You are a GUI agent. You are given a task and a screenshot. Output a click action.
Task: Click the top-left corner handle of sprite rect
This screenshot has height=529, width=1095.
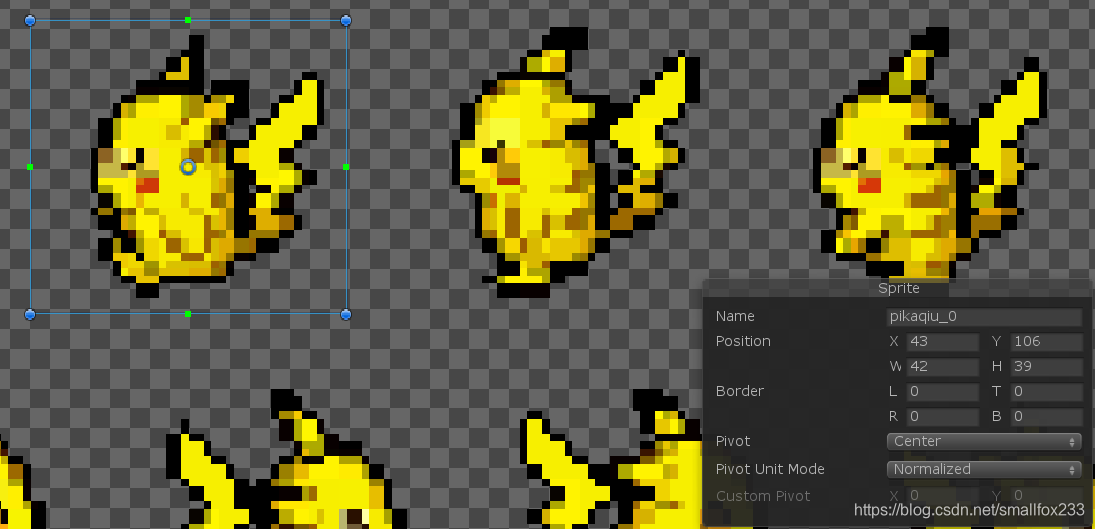[30, 20]
